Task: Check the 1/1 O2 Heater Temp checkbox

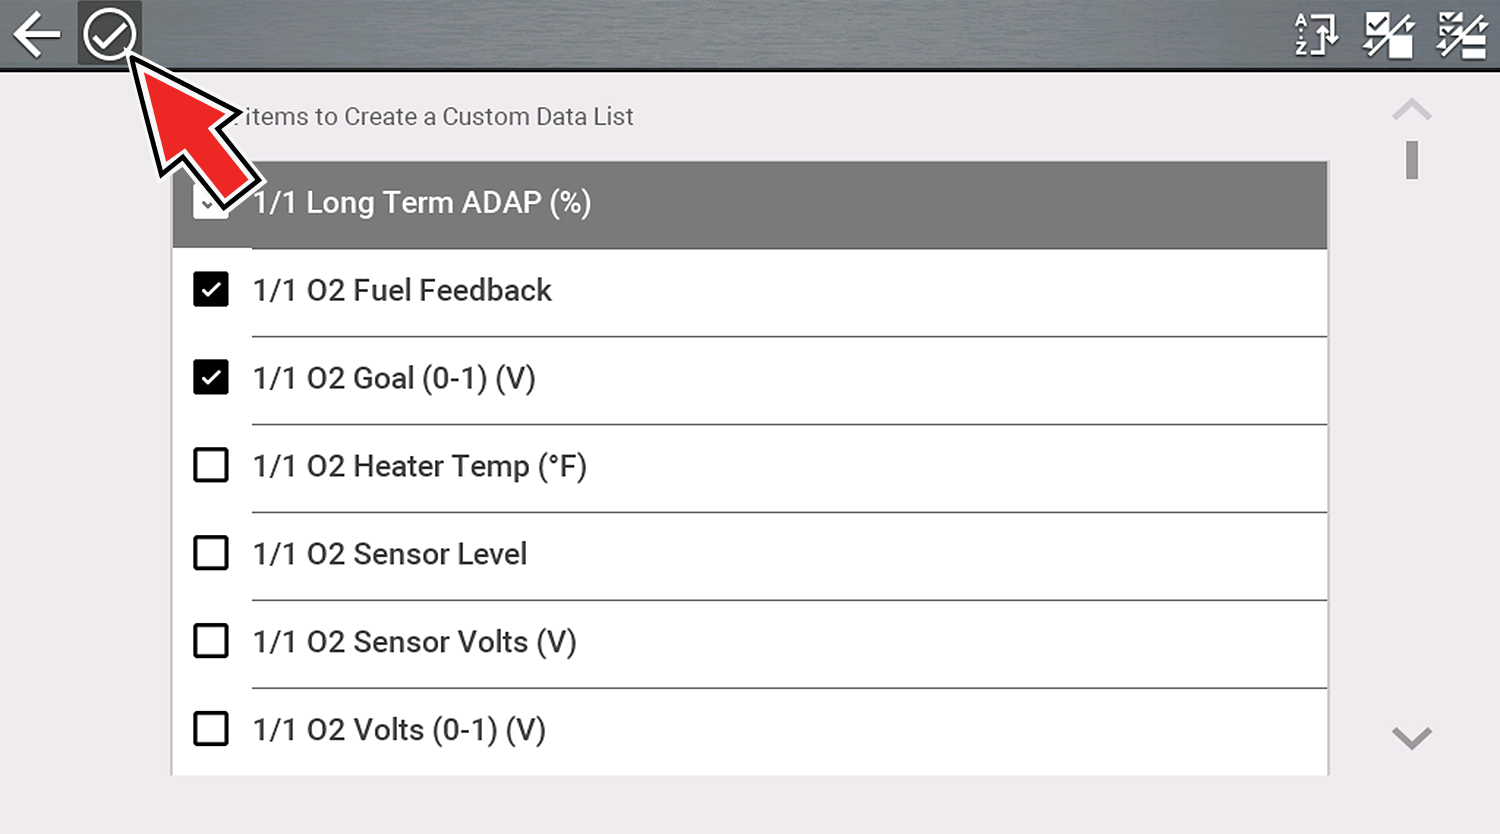Action: (211, 465)
